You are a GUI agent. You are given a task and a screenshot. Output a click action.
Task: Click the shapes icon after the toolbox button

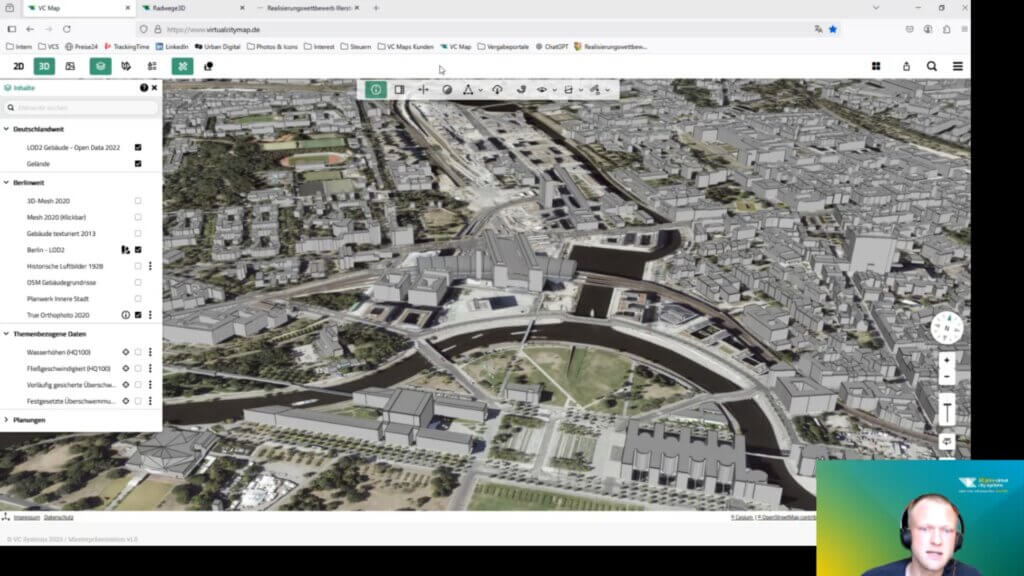pos(208,67)
